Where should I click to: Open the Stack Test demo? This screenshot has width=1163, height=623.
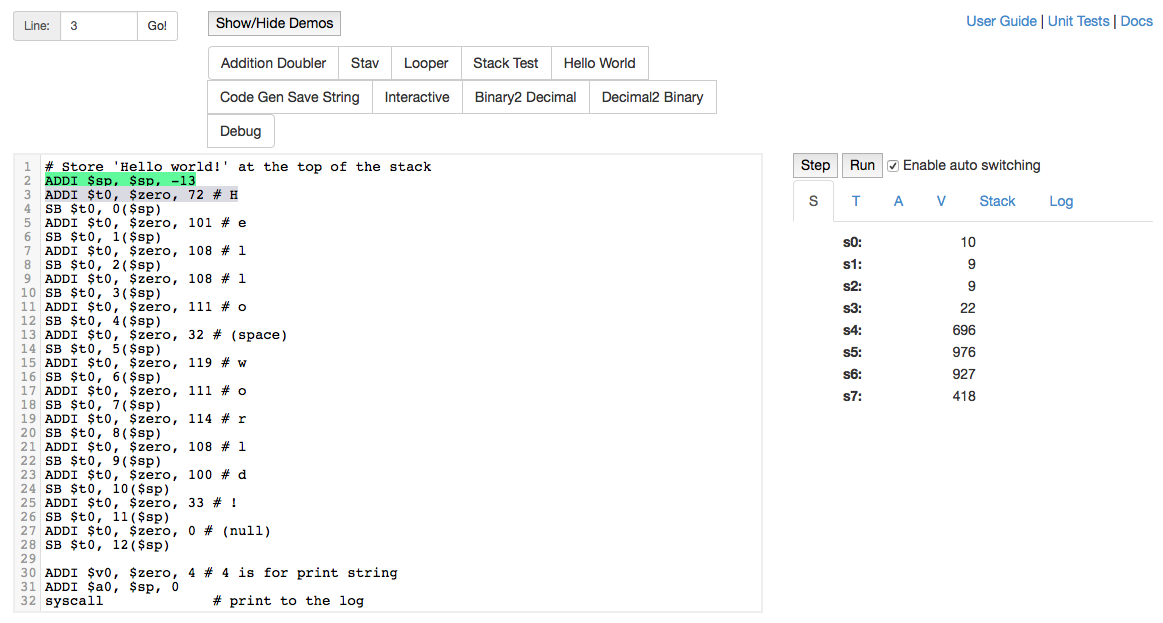pos(505,63)
